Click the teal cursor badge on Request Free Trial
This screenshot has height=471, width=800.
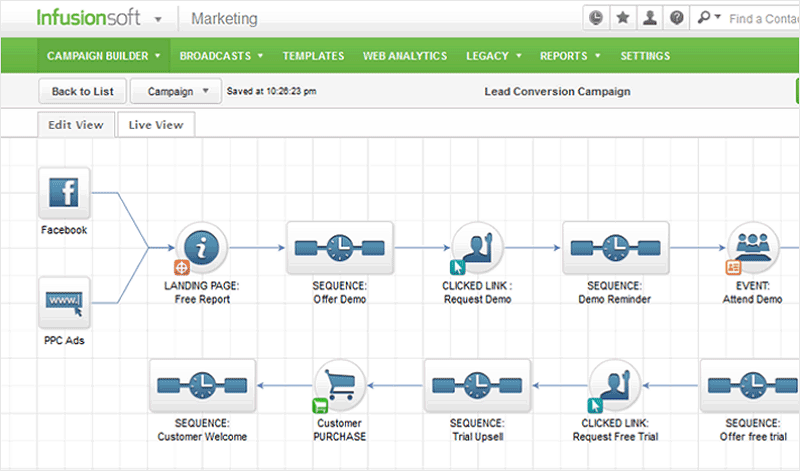[x=595, y=406]
